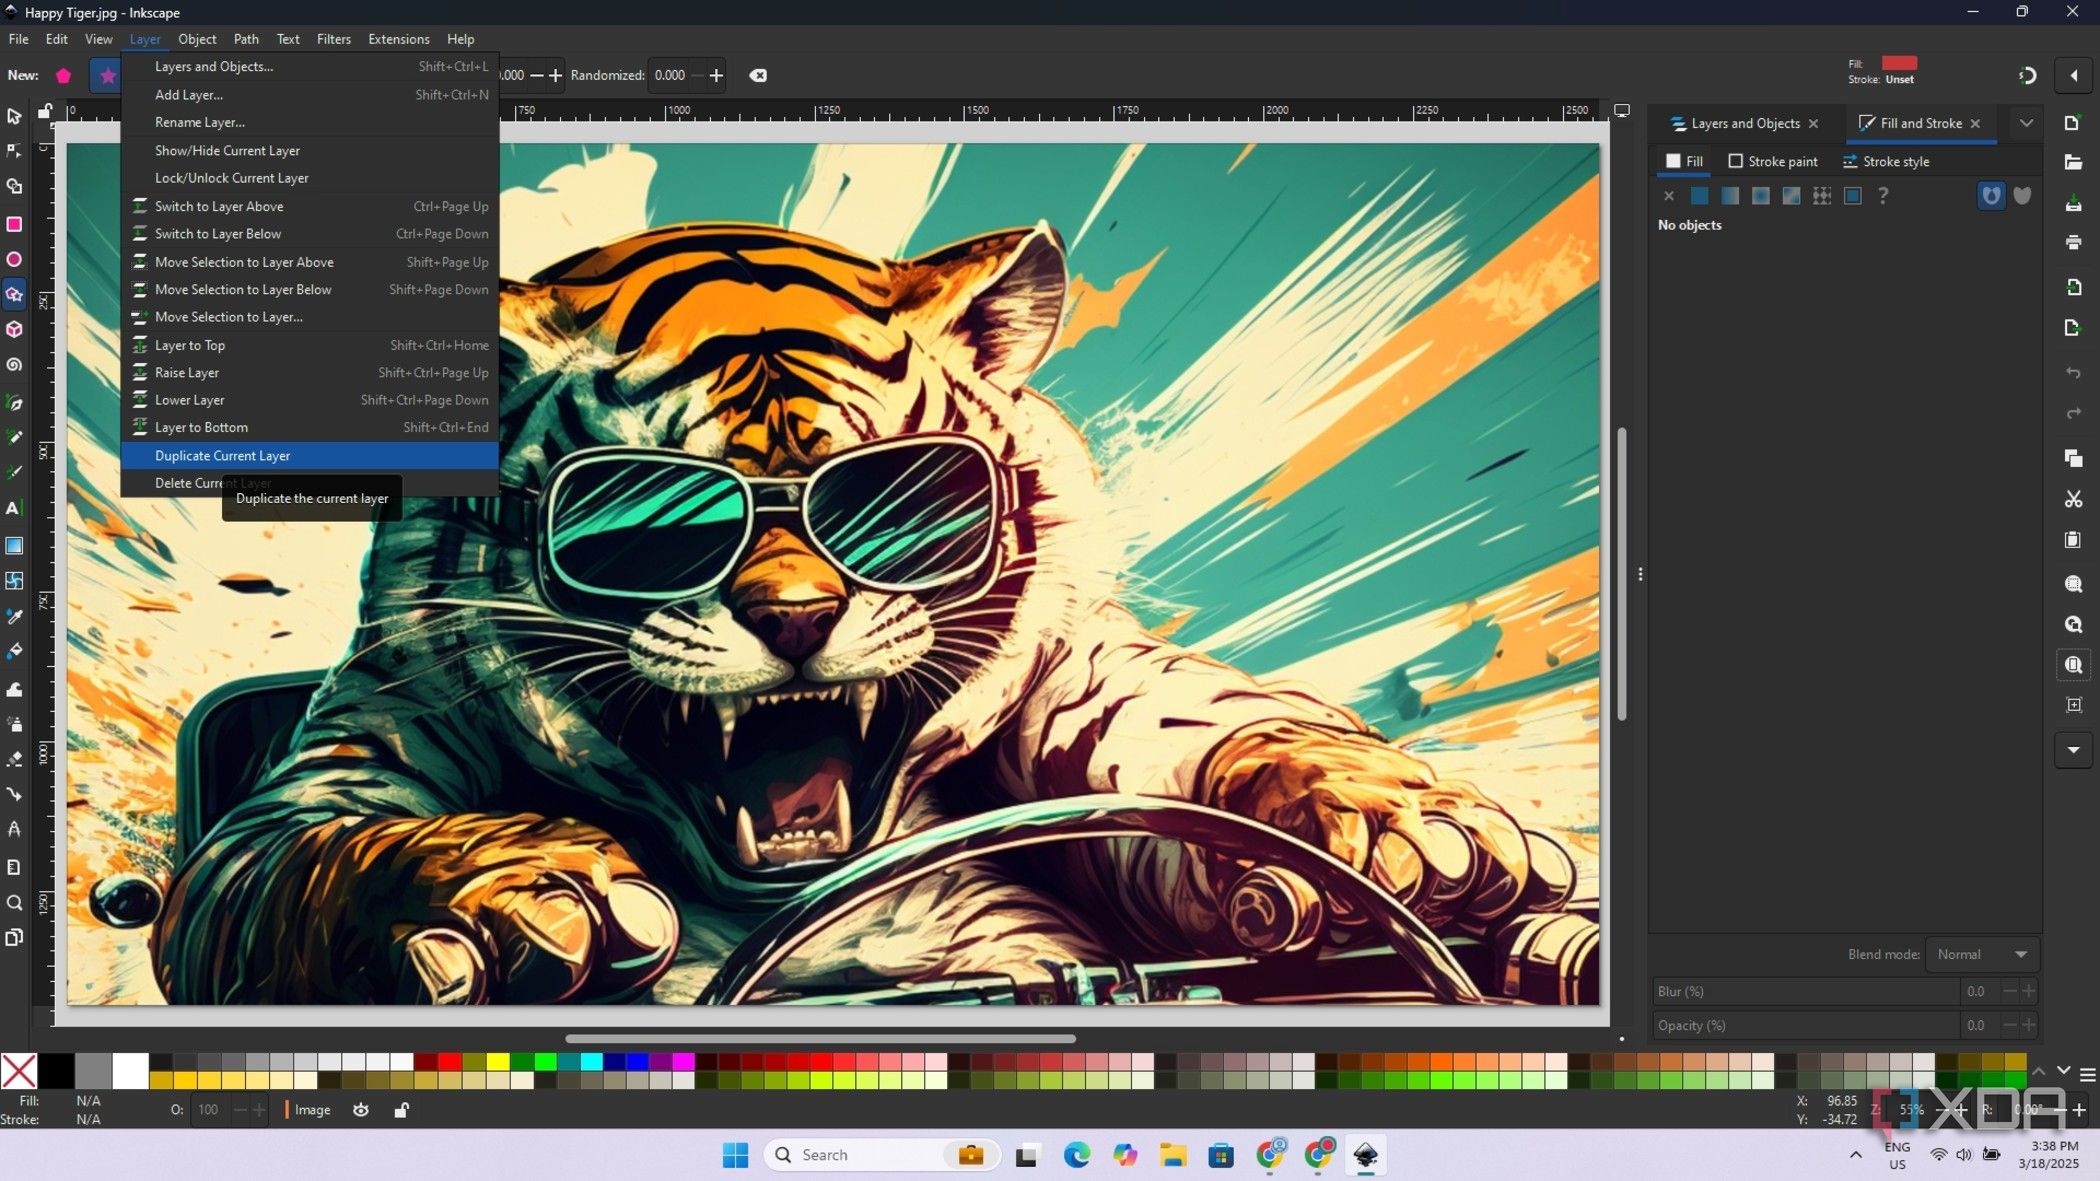Screen dimensions: 2100x1181
Task: Open the Blend mode Normal dropdown
Action: [x=1982, y=955]
